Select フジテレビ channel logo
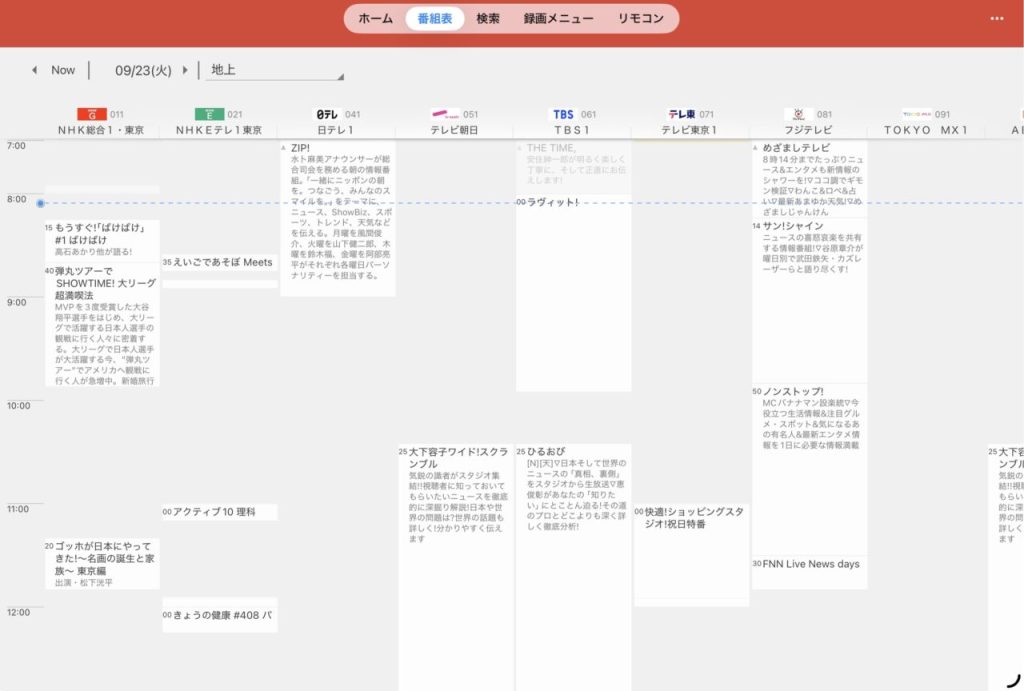1024x691 pixels. point(799,114)
